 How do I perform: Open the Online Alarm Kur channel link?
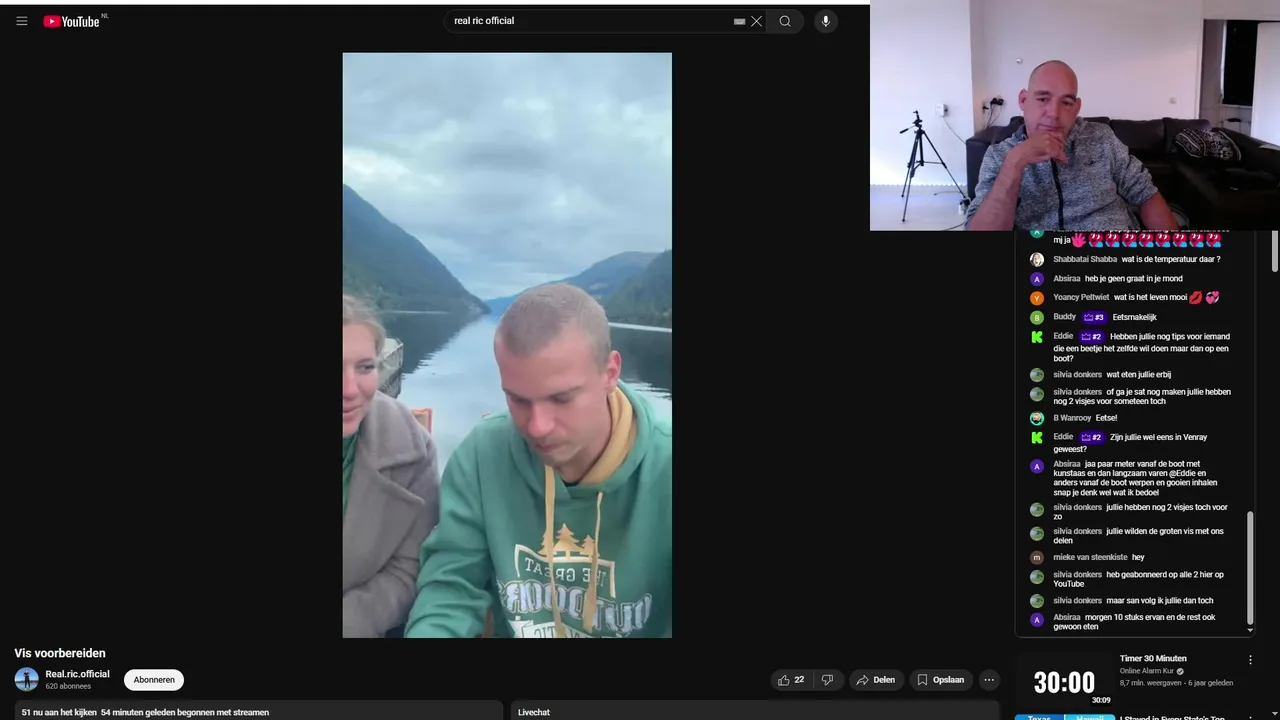1147,671
